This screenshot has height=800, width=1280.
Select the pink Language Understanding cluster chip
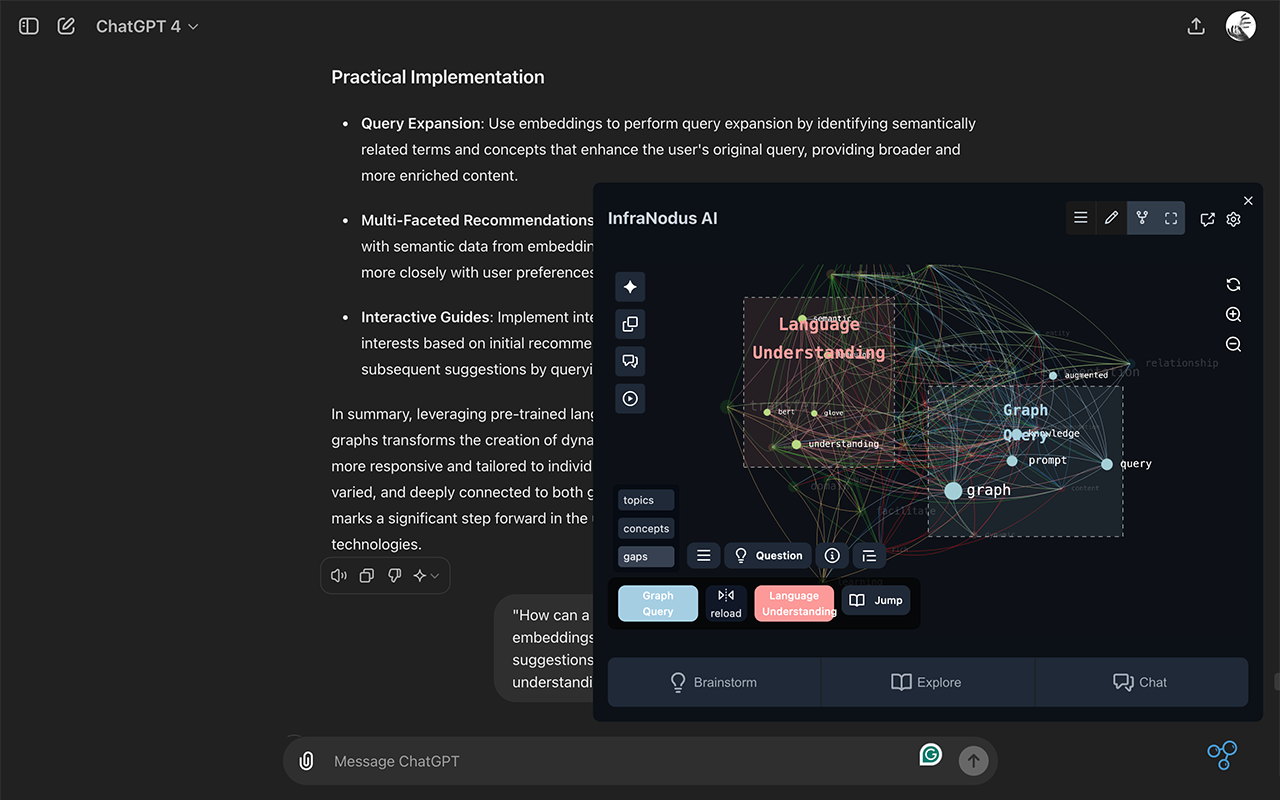tap(794, 604)
